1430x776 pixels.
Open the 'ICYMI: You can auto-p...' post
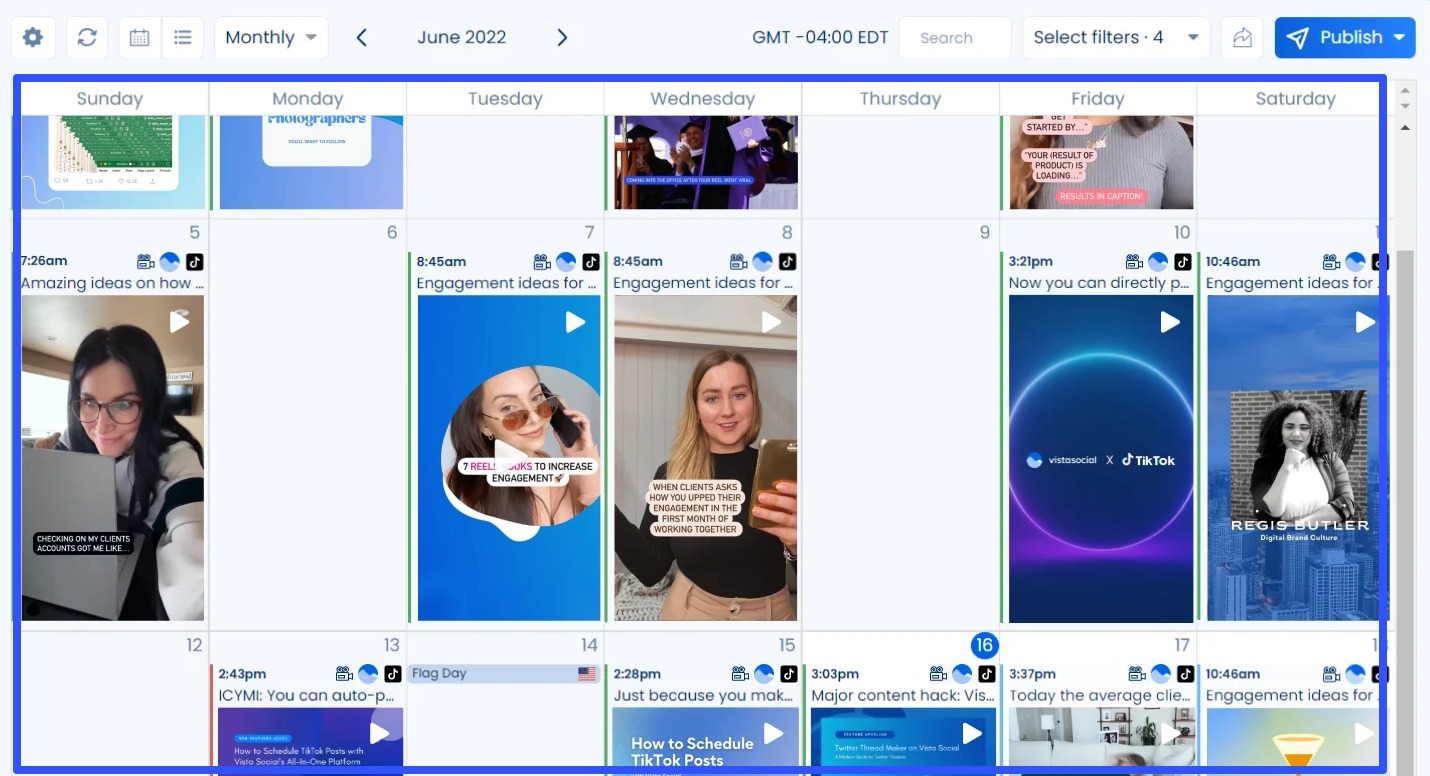click(306, 695)
